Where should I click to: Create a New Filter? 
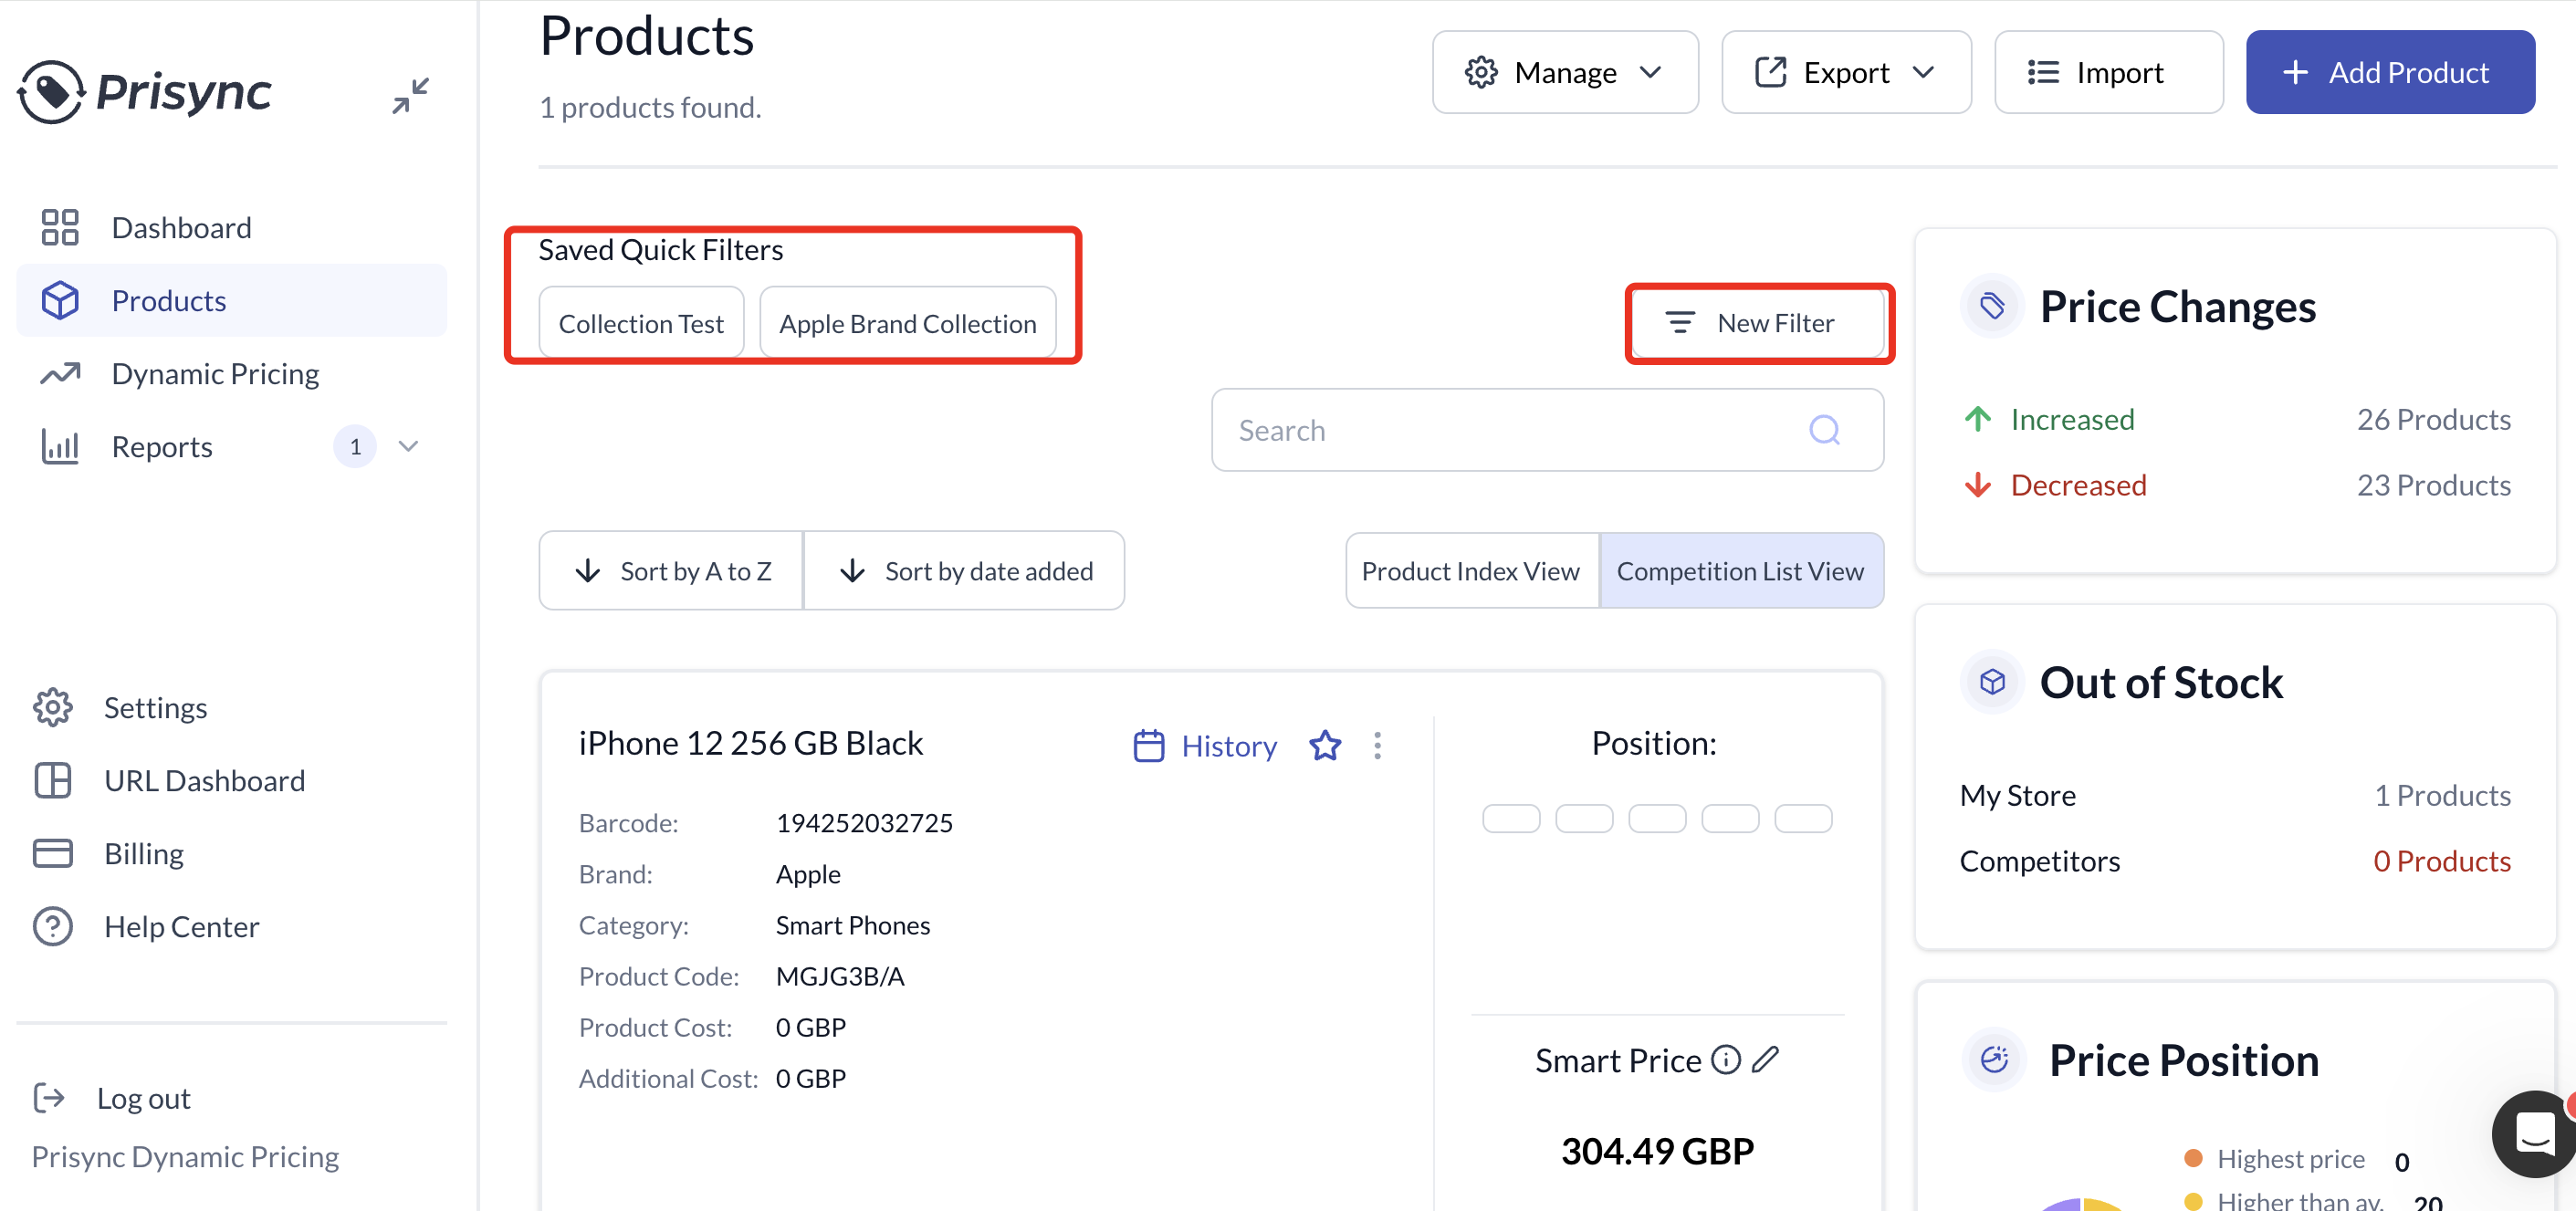point(1758,322)
